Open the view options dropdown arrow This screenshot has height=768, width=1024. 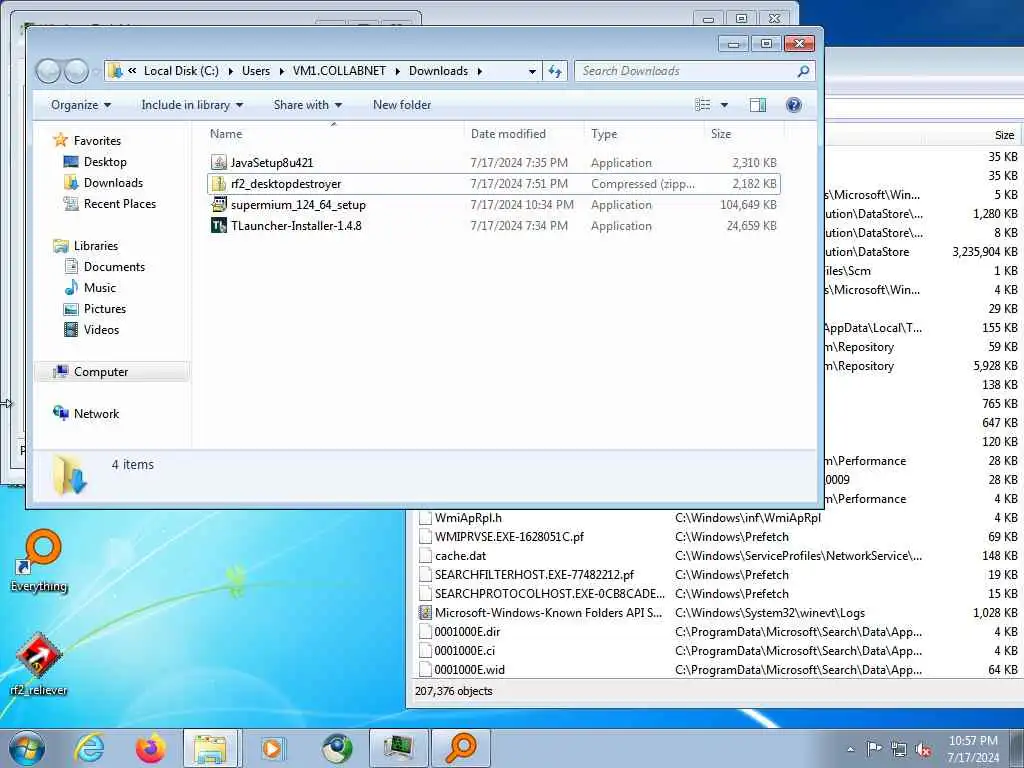click(724, 105)
